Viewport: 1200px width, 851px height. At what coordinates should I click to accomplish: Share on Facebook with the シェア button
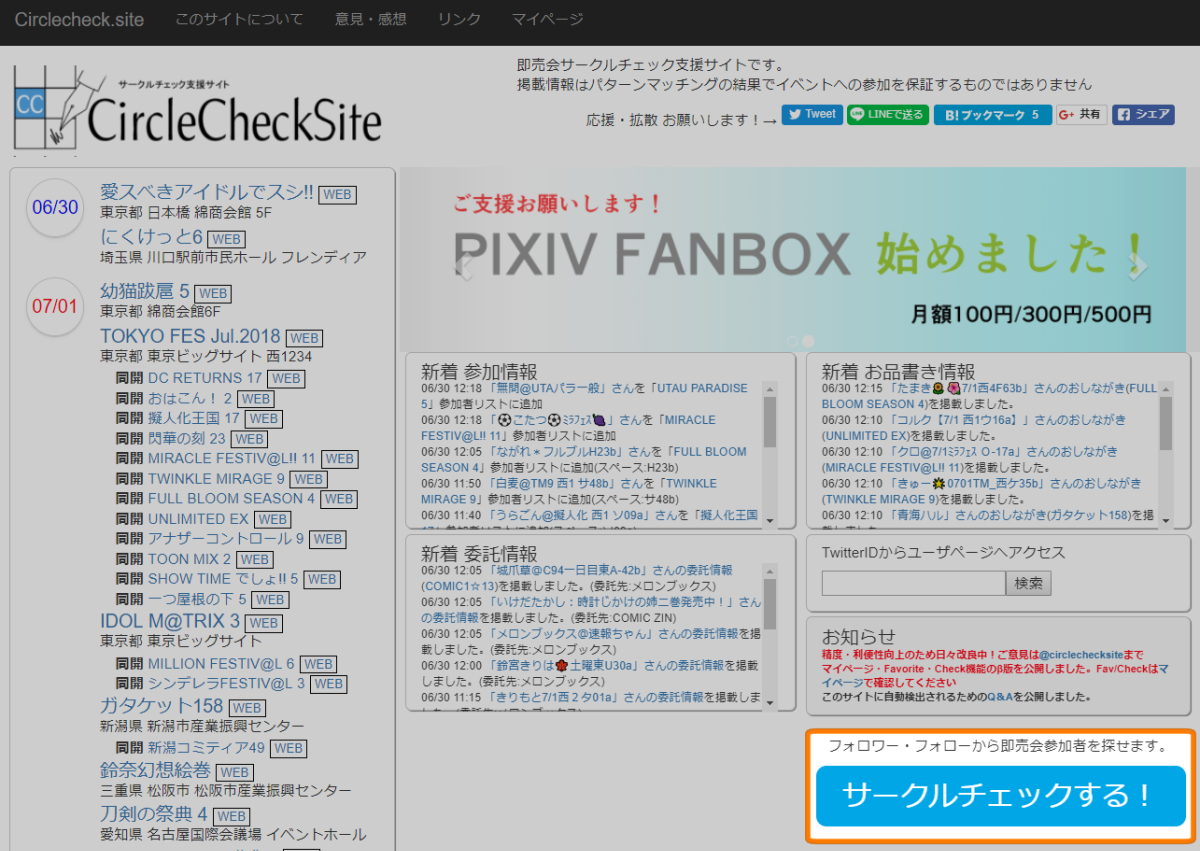1143,115
